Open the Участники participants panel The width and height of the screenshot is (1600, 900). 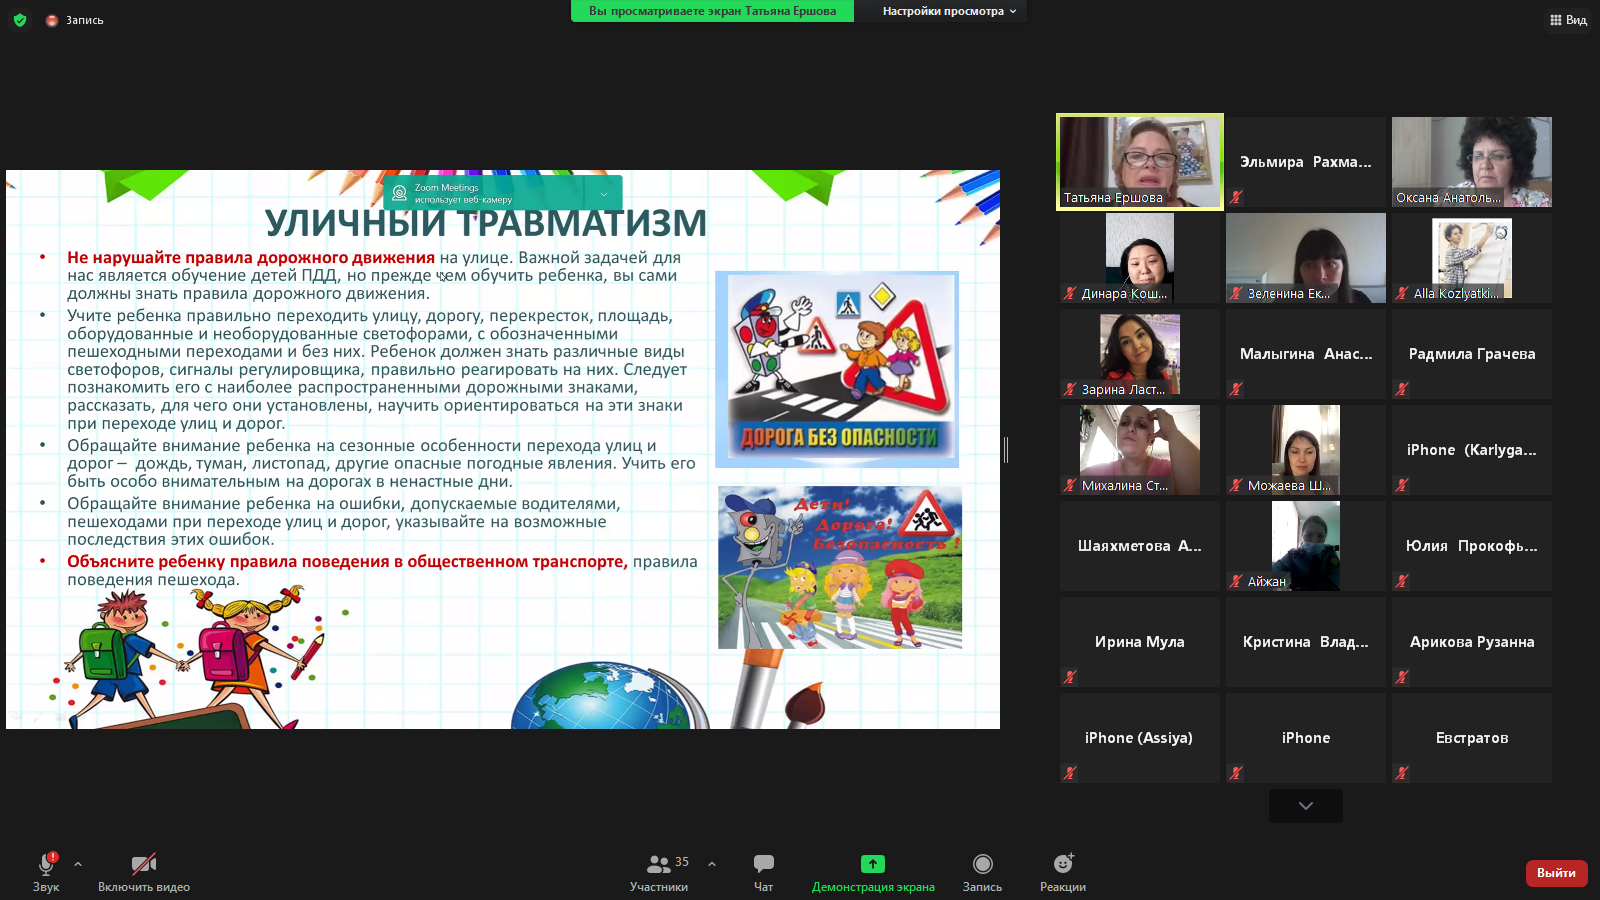click(658, 872)
